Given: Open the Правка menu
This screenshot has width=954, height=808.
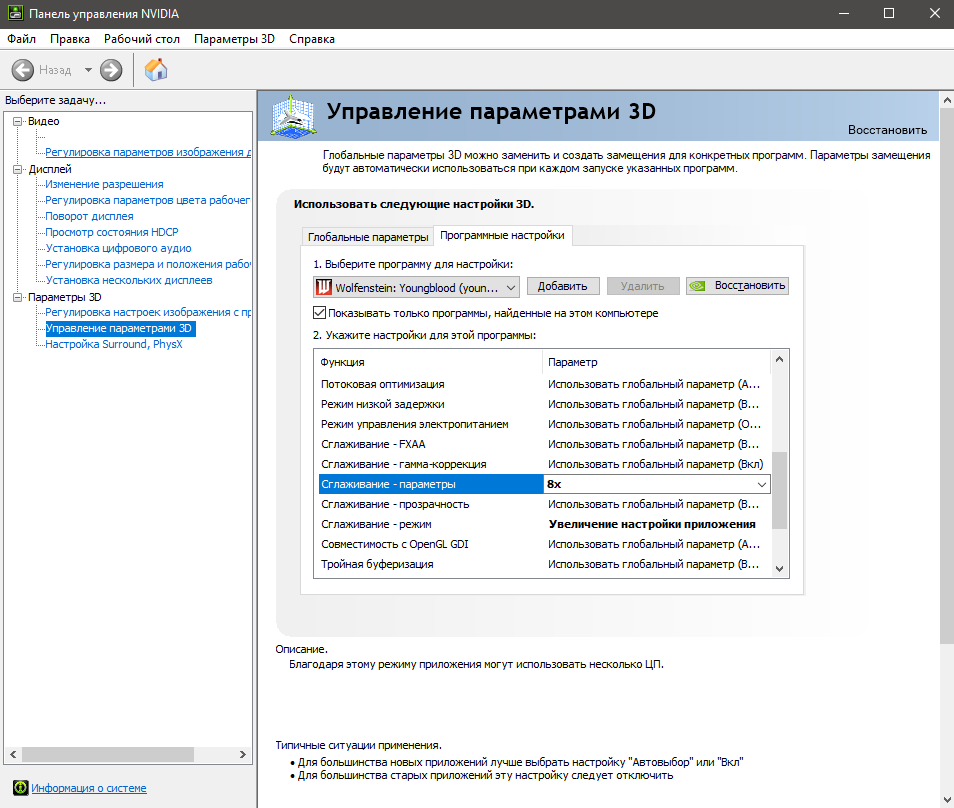Looking at the screenshot, I should pyautogui.click(x=70, y=39).
